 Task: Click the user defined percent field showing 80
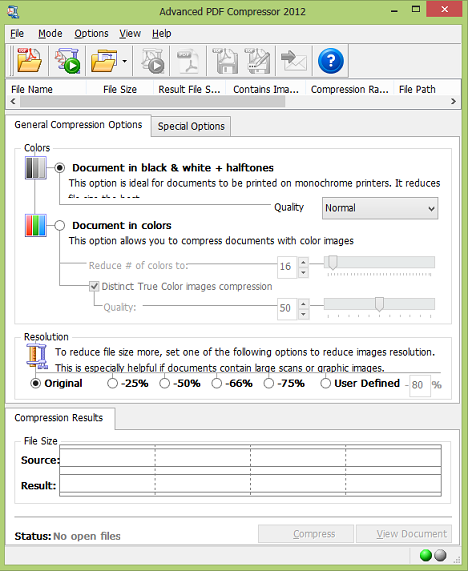point(420,385)
